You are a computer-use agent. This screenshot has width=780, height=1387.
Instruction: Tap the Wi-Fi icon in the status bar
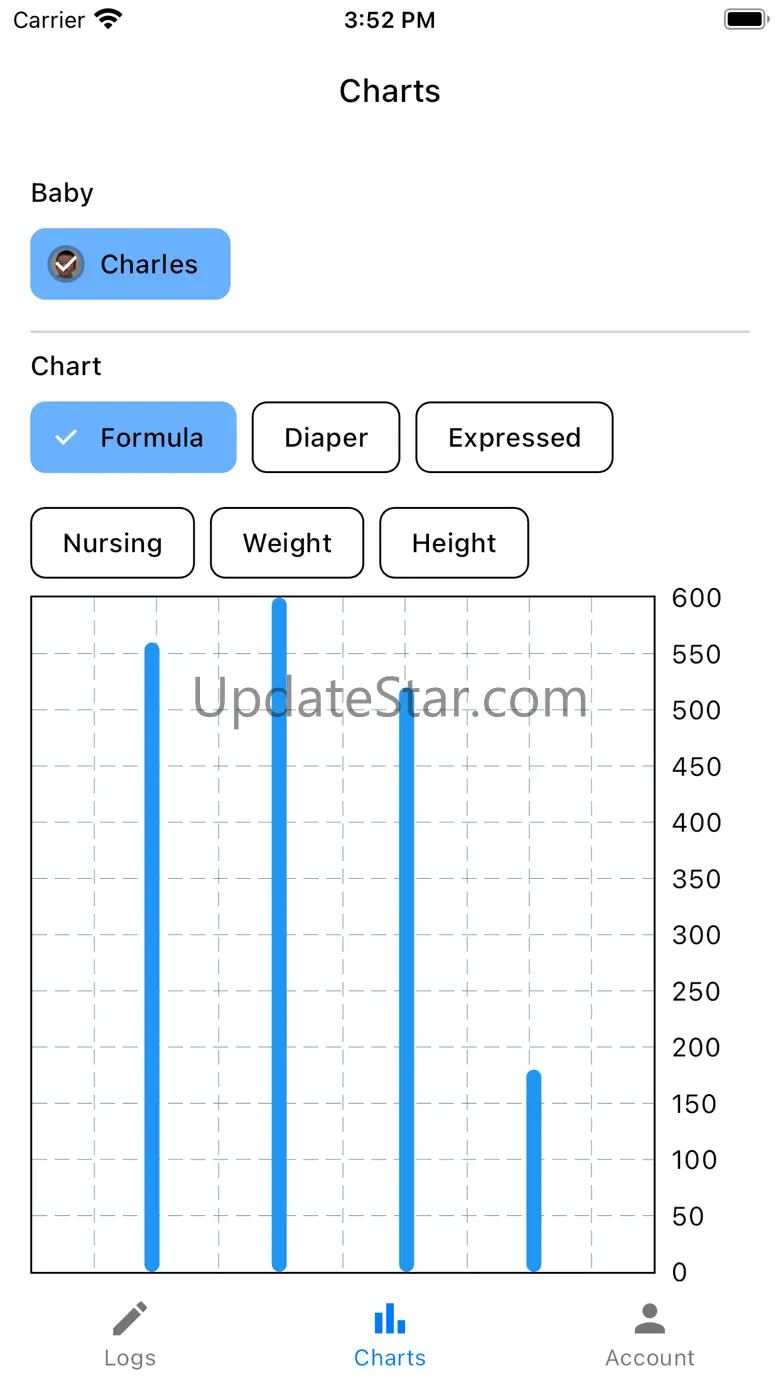click(x=107, y=20)
